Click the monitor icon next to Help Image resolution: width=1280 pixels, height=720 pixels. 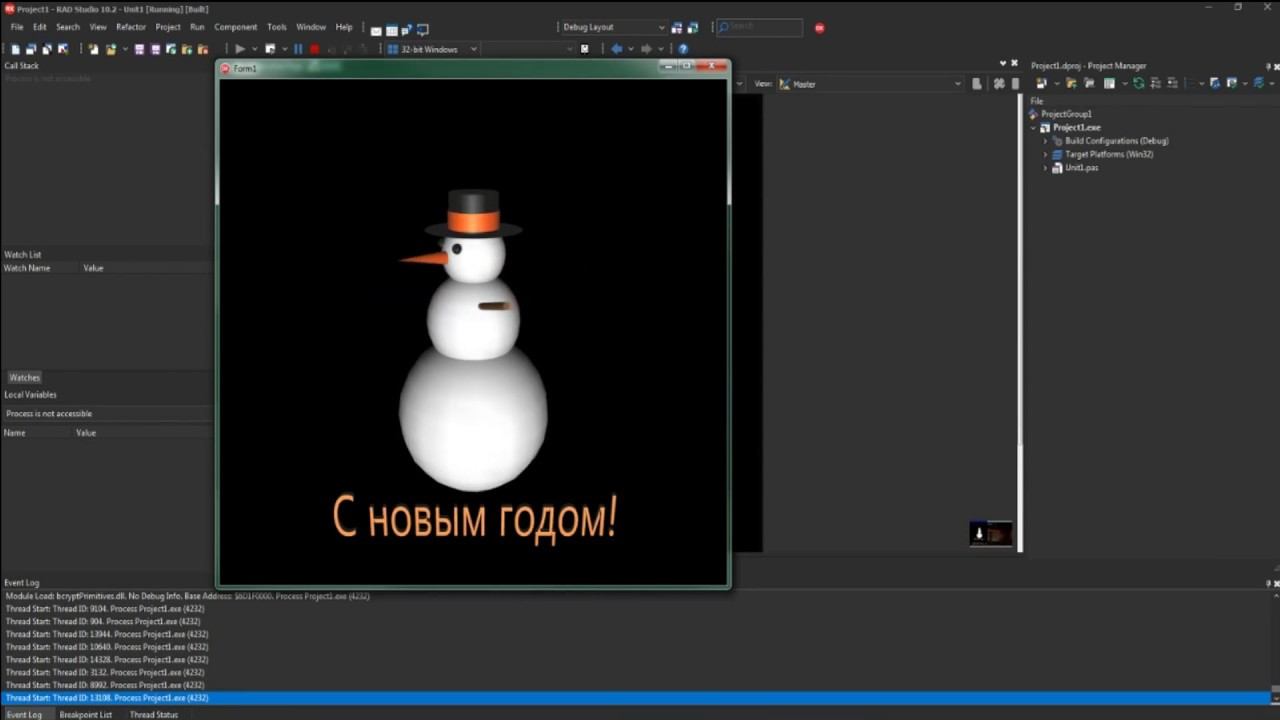tap(423, 31)
